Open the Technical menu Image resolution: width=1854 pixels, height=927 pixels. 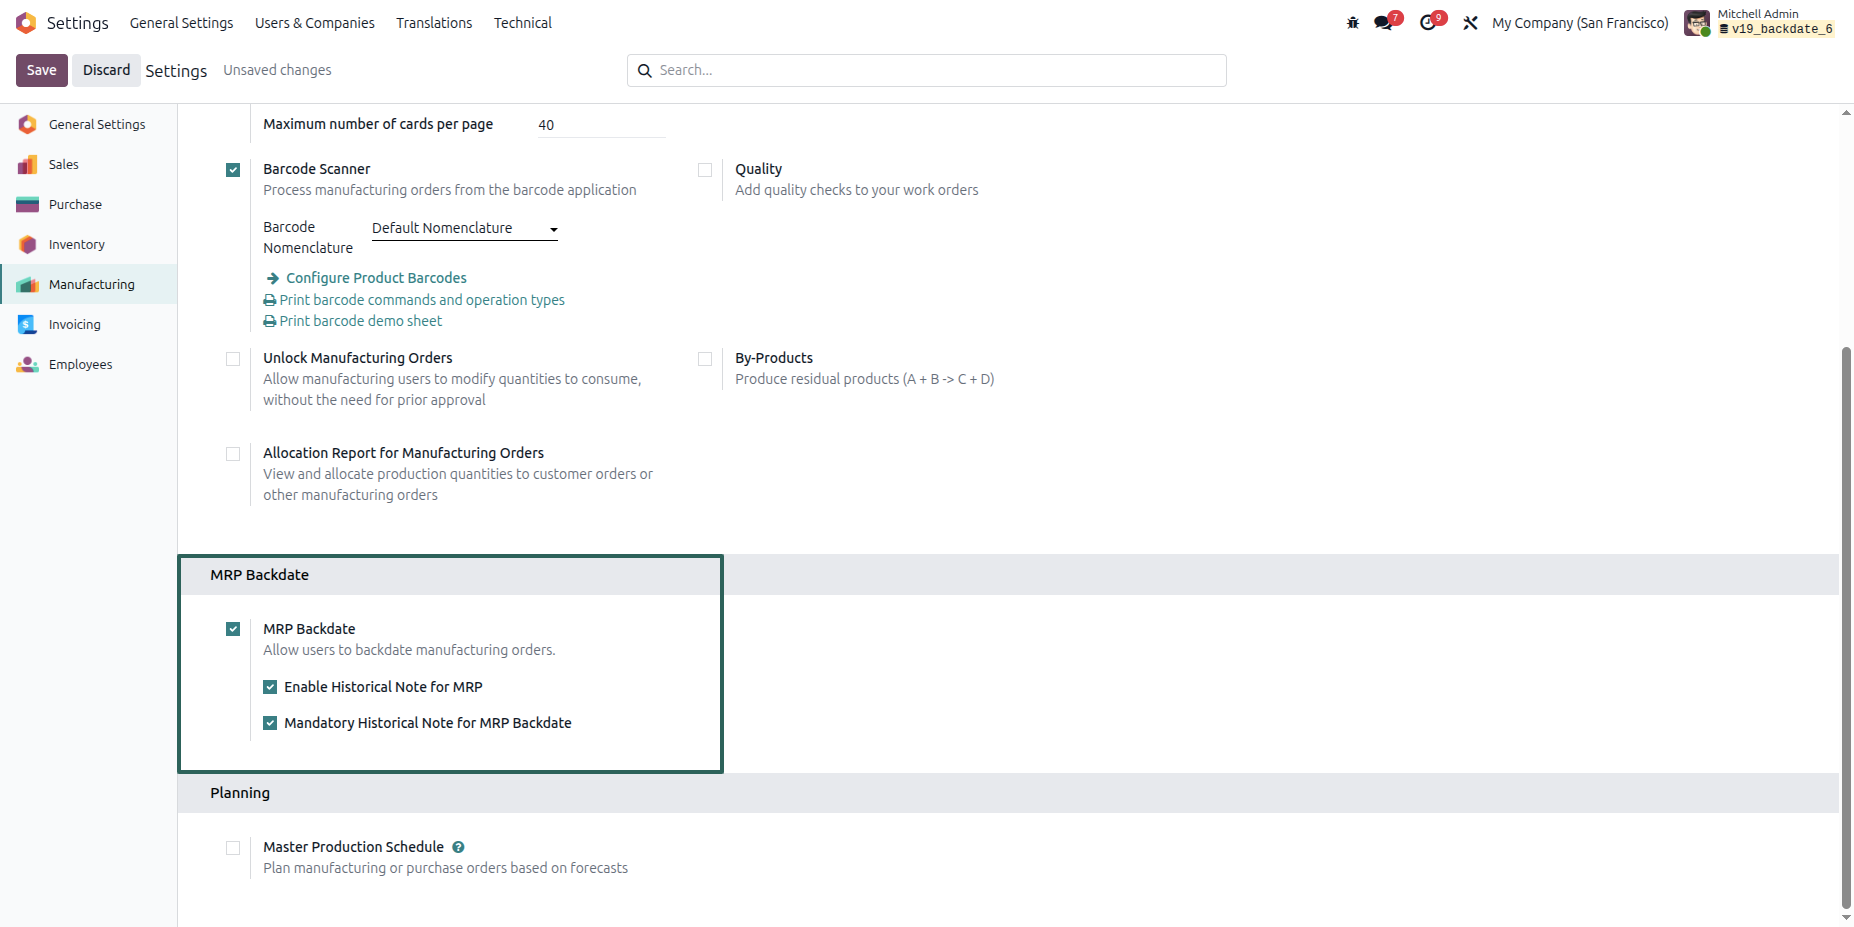(523, 23)
